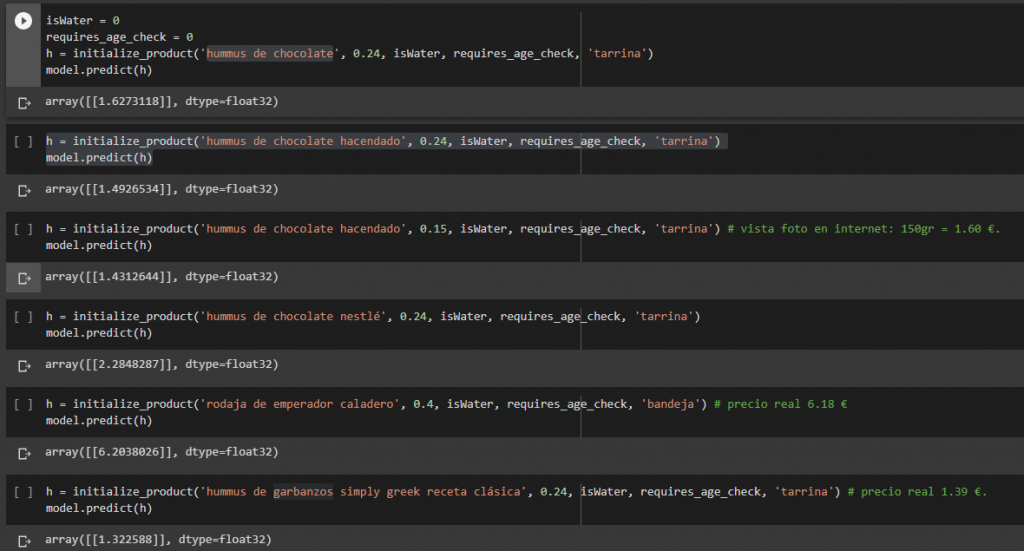Image resolution: width=1024 pixels, height=551 pixels.
Task: Click 'hummus de chocolate nestlé' string
Action: tap(293, 316)
